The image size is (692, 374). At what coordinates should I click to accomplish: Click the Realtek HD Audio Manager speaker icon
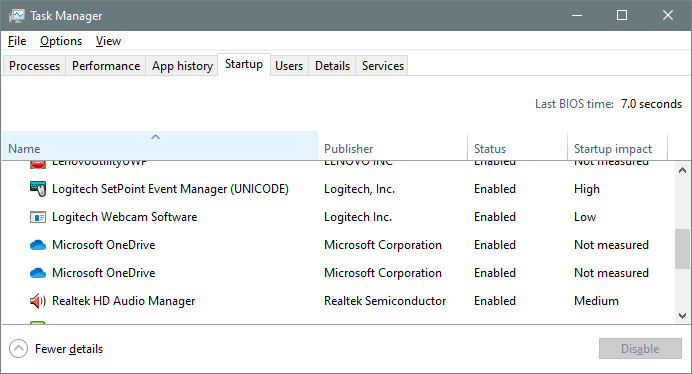tap(38, 301)
